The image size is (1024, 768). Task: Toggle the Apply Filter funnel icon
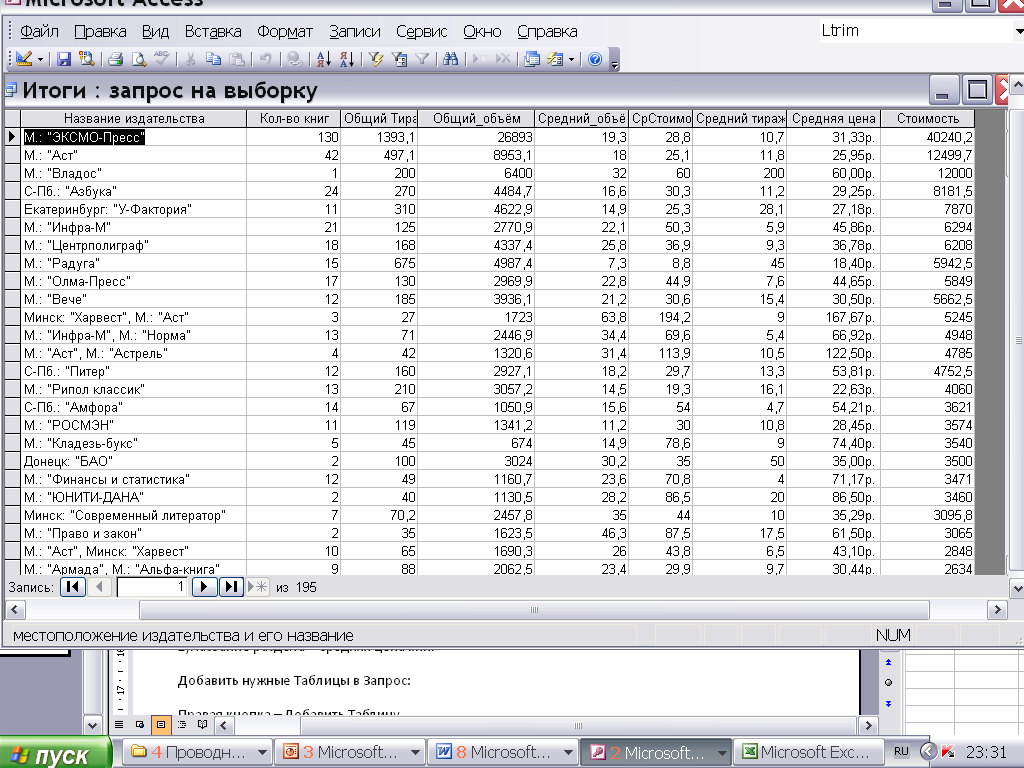pos(422,59)
